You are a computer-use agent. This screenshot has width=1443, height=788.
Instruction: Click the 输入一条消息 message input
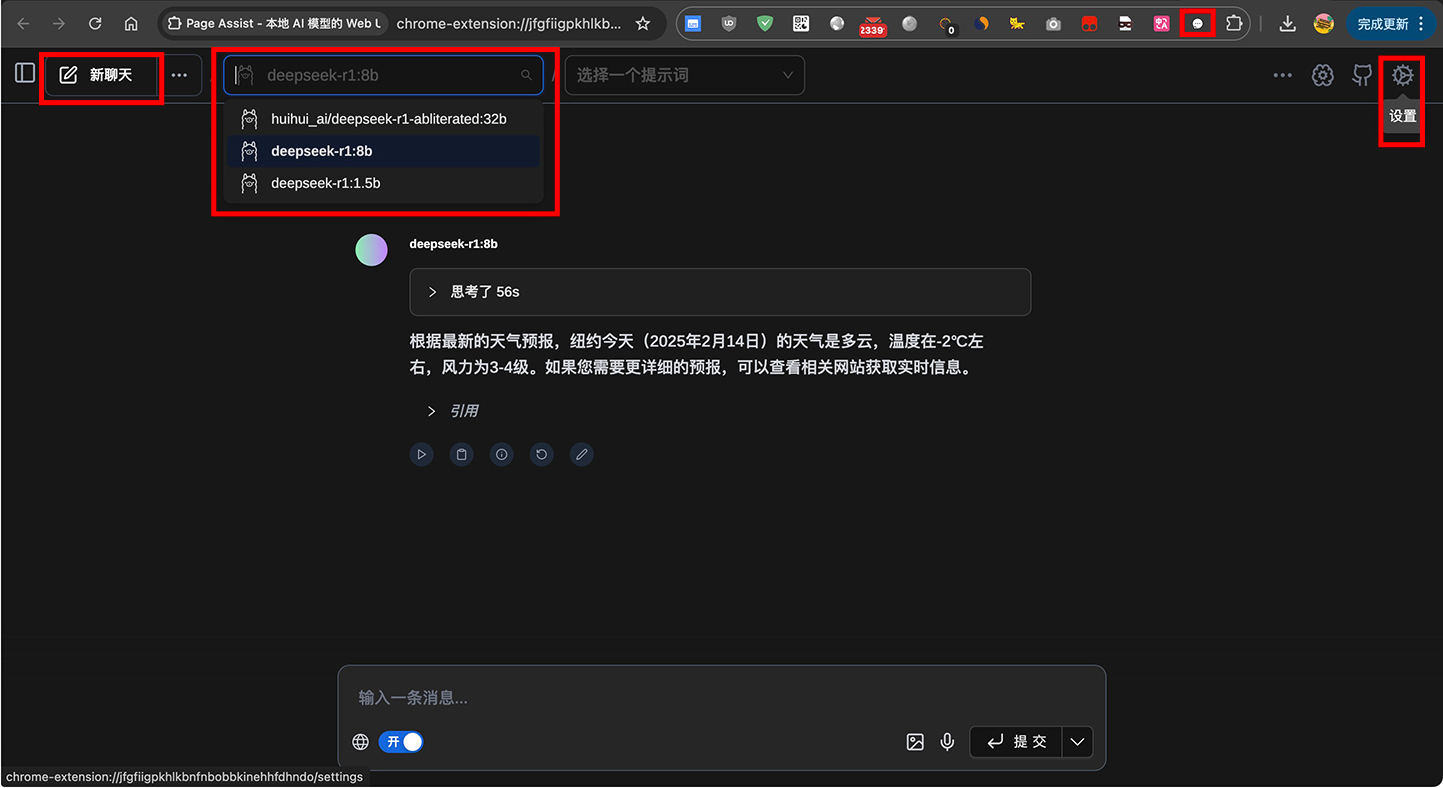point(721,698)
